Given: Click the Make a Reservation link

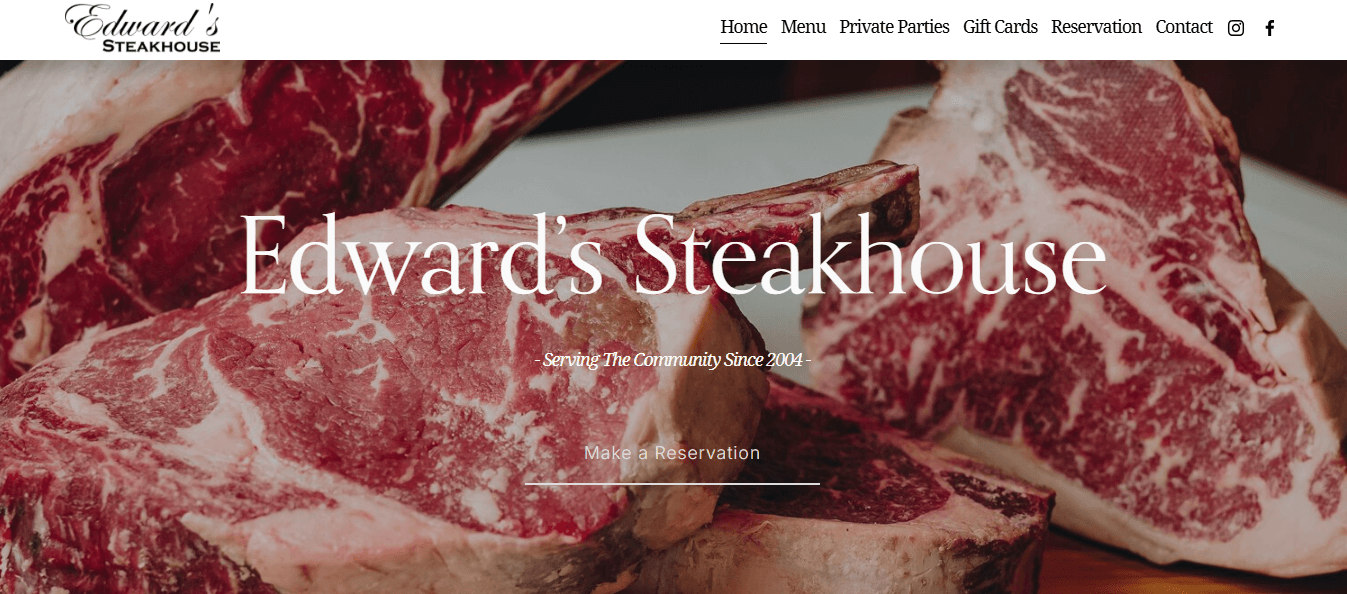Looking at the screenshot, I should [672, 453].
